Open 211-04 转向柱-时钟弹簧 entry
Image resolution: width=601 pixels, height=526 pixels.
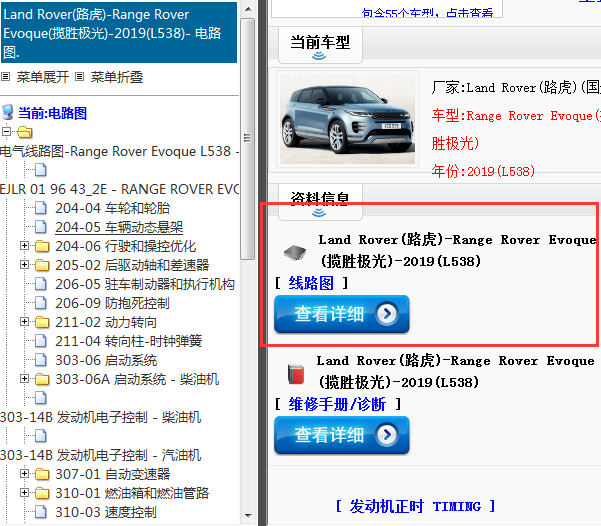tap(128, 341)
